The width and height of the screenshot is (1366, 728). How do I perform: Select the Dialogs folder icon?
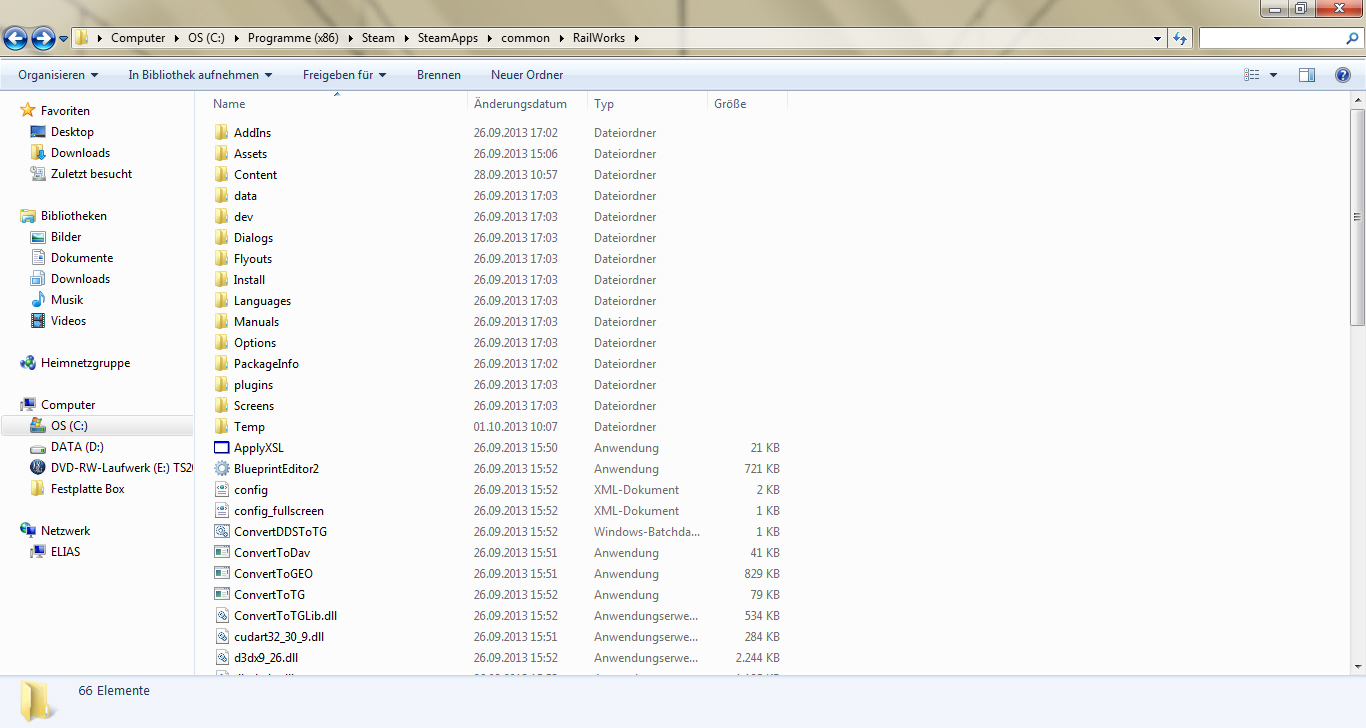[222, 238]
